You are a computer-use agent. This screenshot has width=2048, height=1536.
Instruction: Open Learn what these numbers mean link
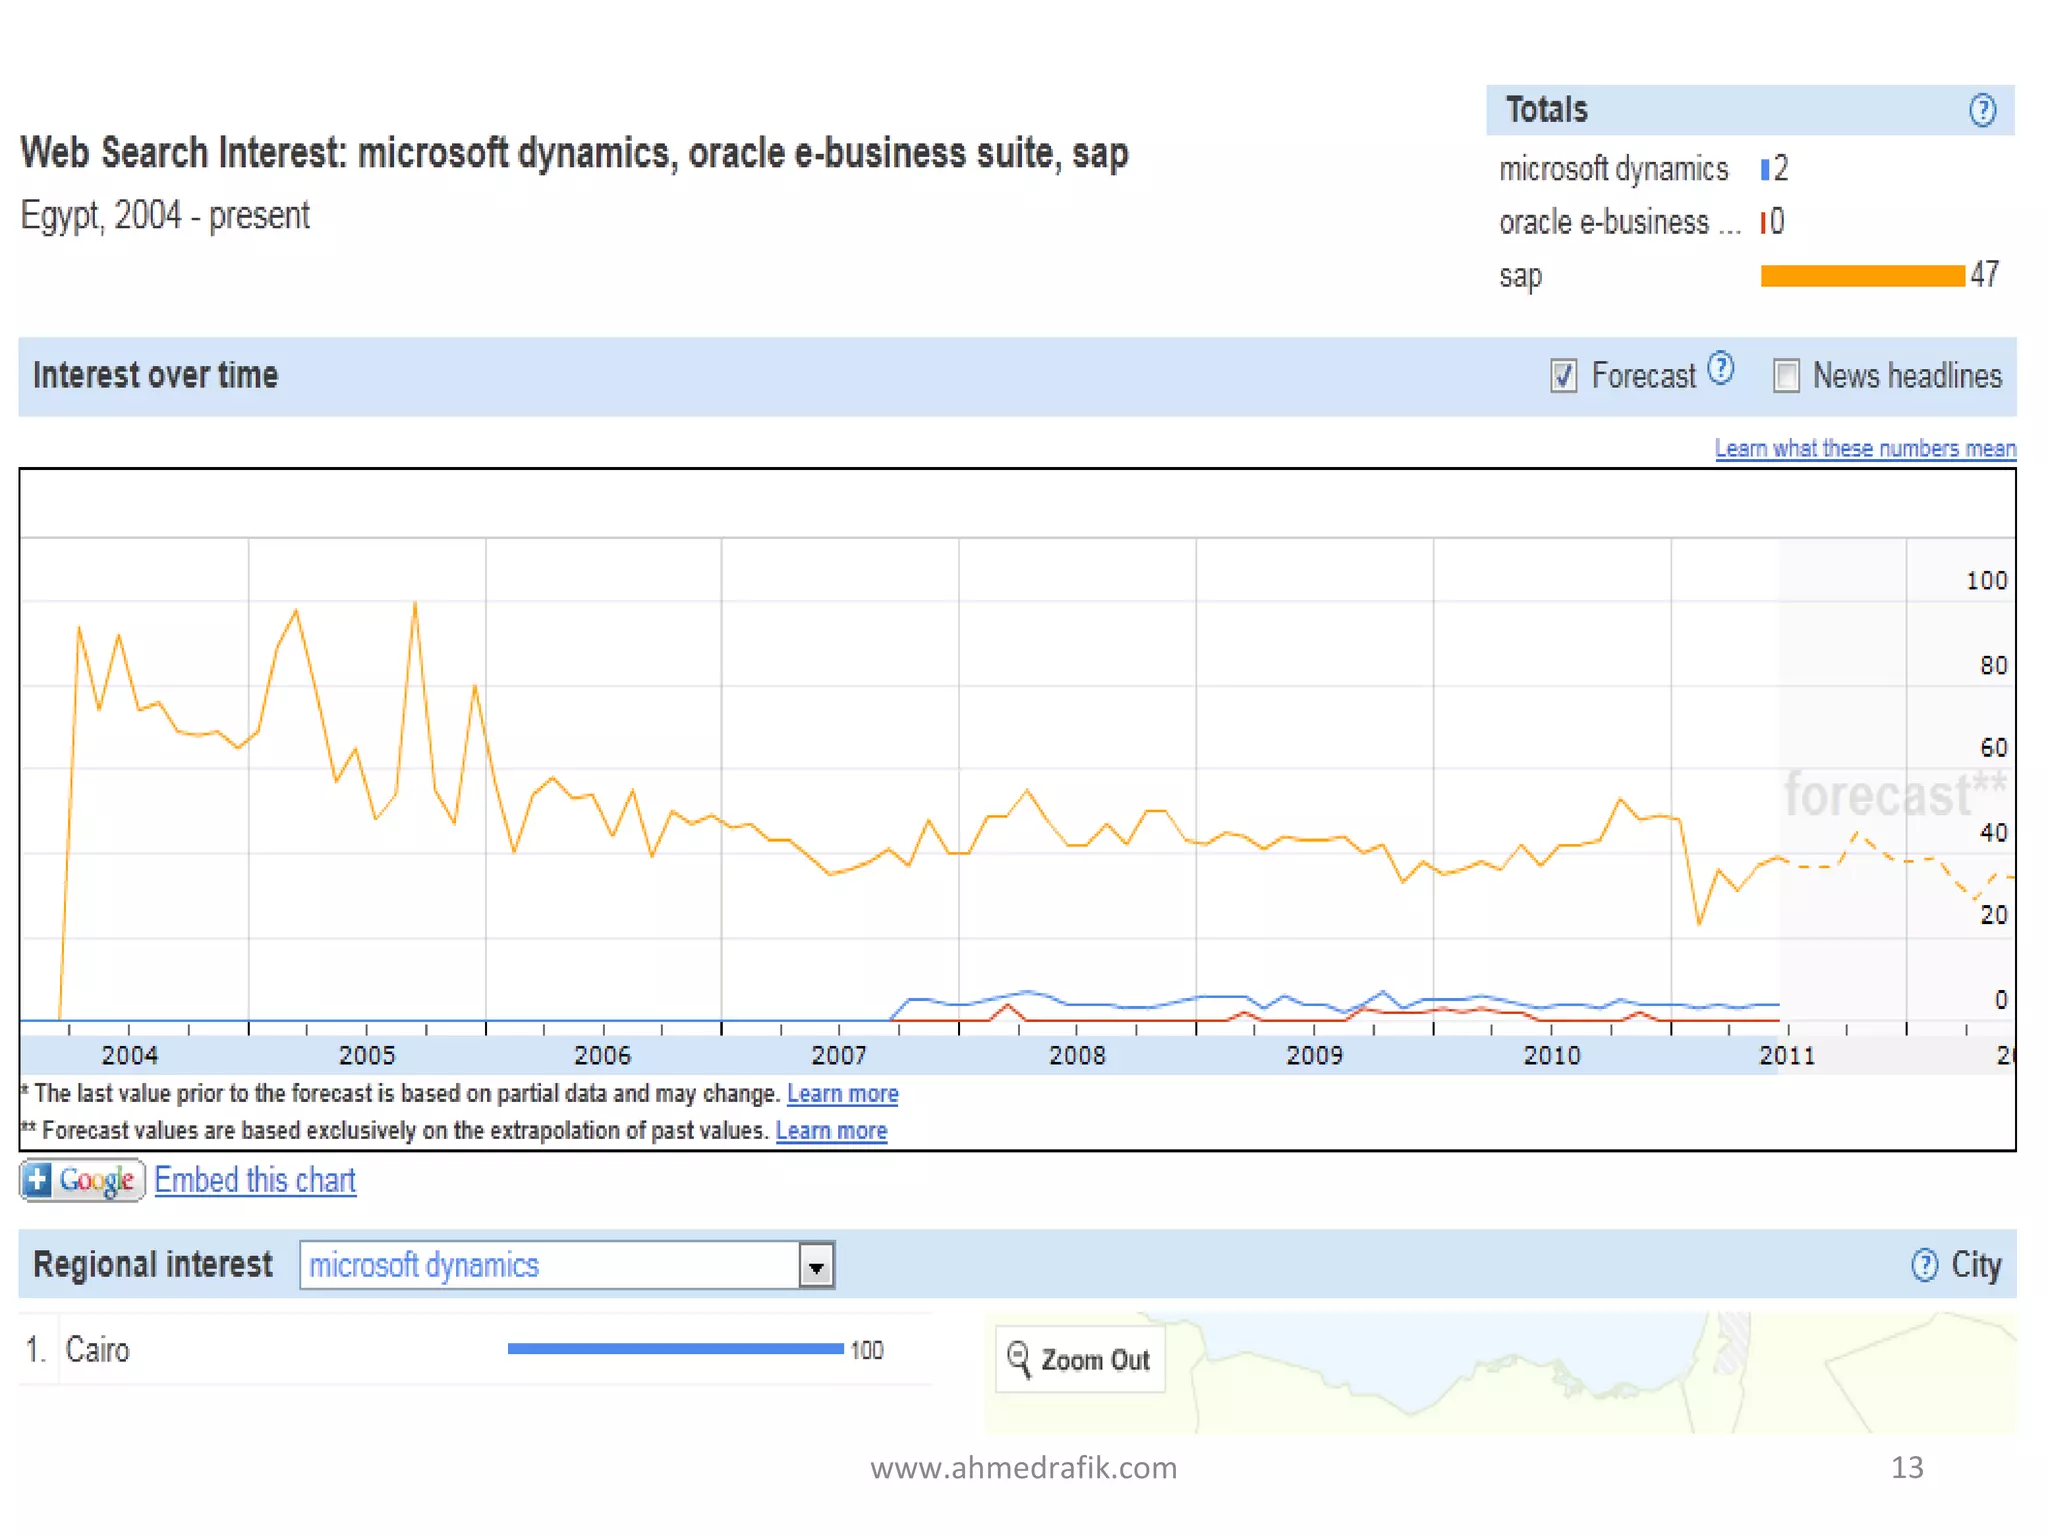pyautogui.click(x=1865, y=448)
